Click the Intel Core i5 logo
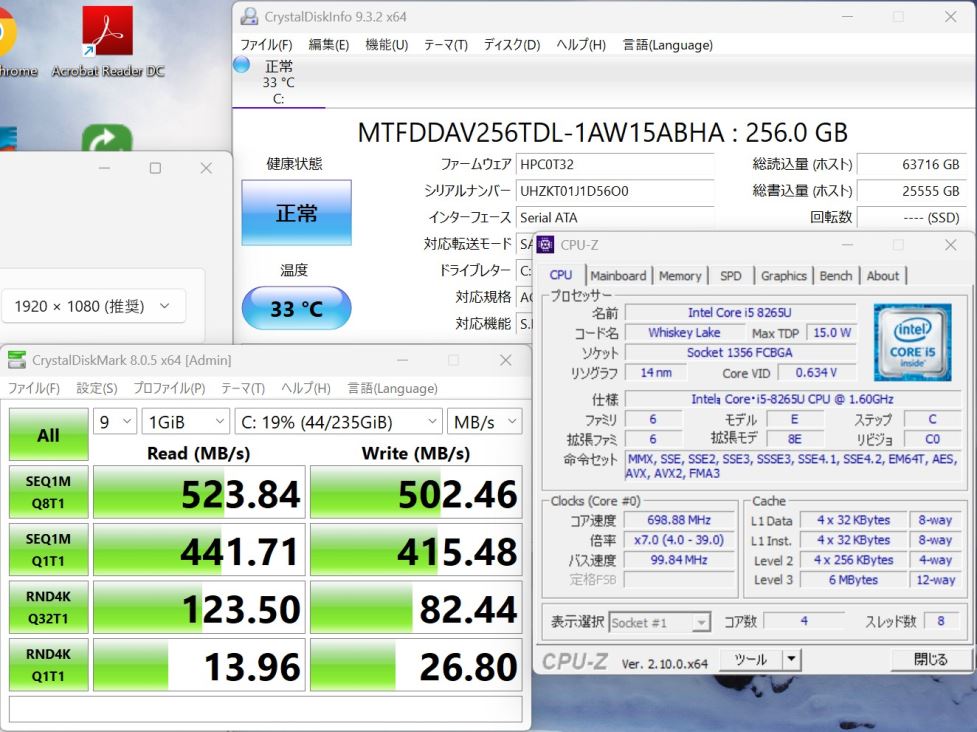The height and width of the screenshot is (732, 977). point(912,342)
